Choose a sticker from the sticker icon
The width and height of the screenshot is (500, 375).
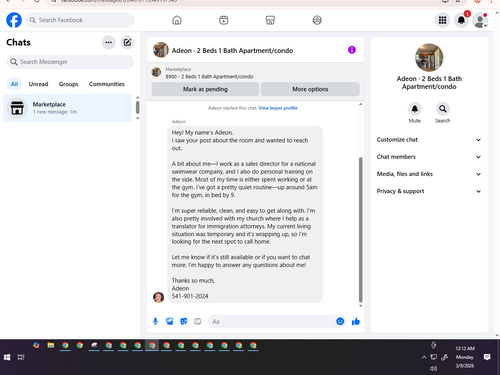click(184, 321)
